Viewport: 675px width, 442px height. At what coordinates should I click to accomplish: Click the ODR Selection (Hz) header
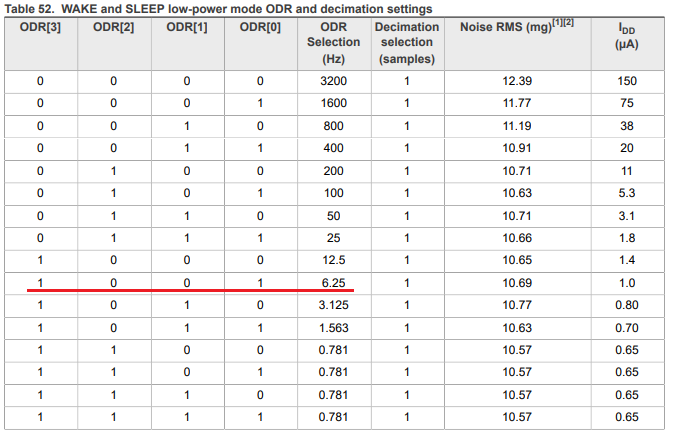click(333, 42)
